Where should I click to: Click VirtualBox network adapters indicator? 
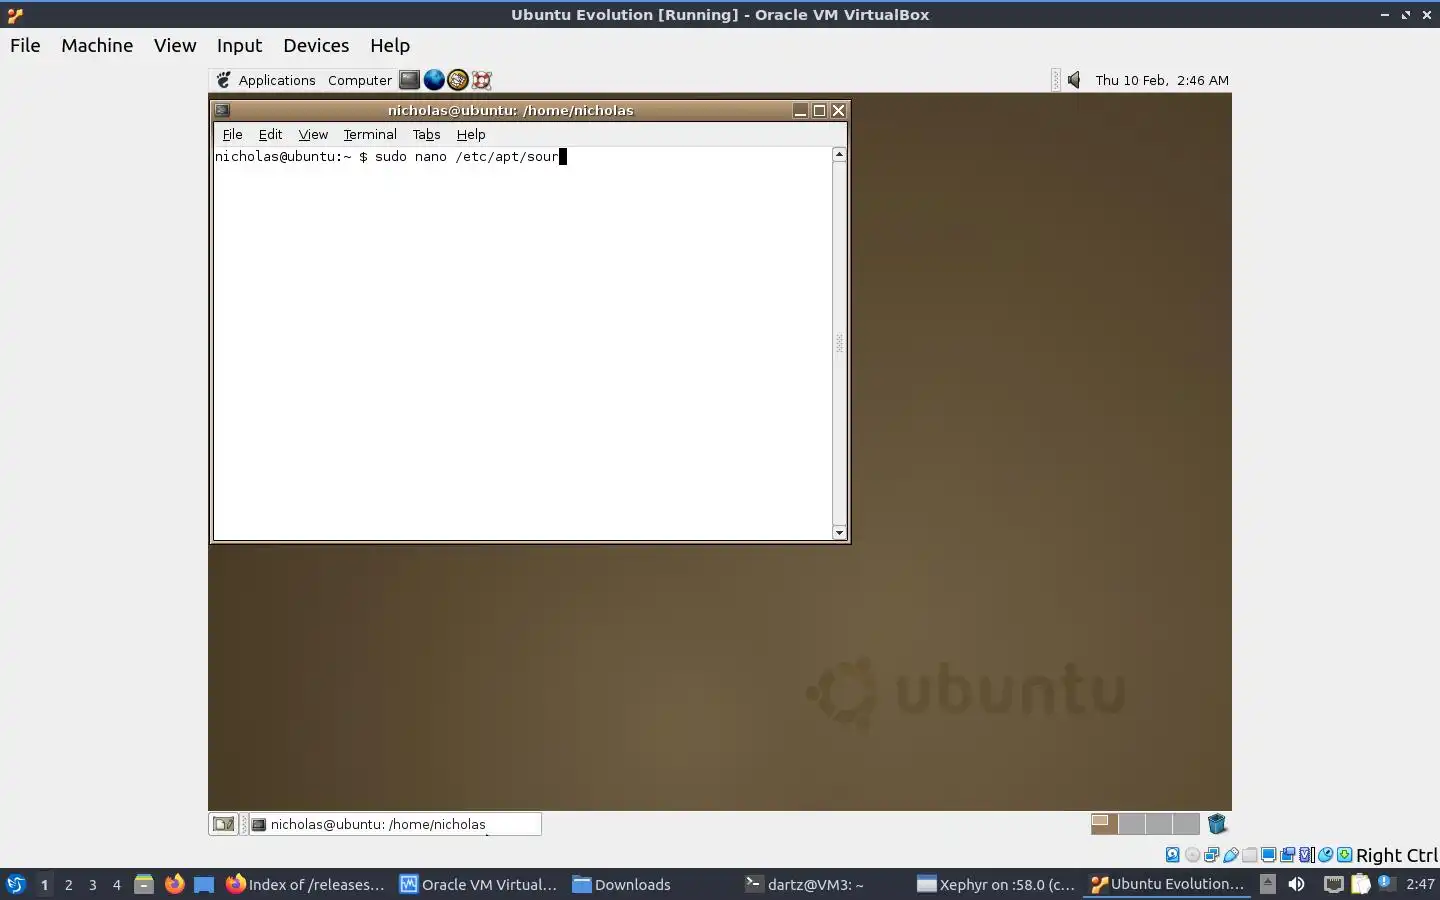[x=1211, y=855]
